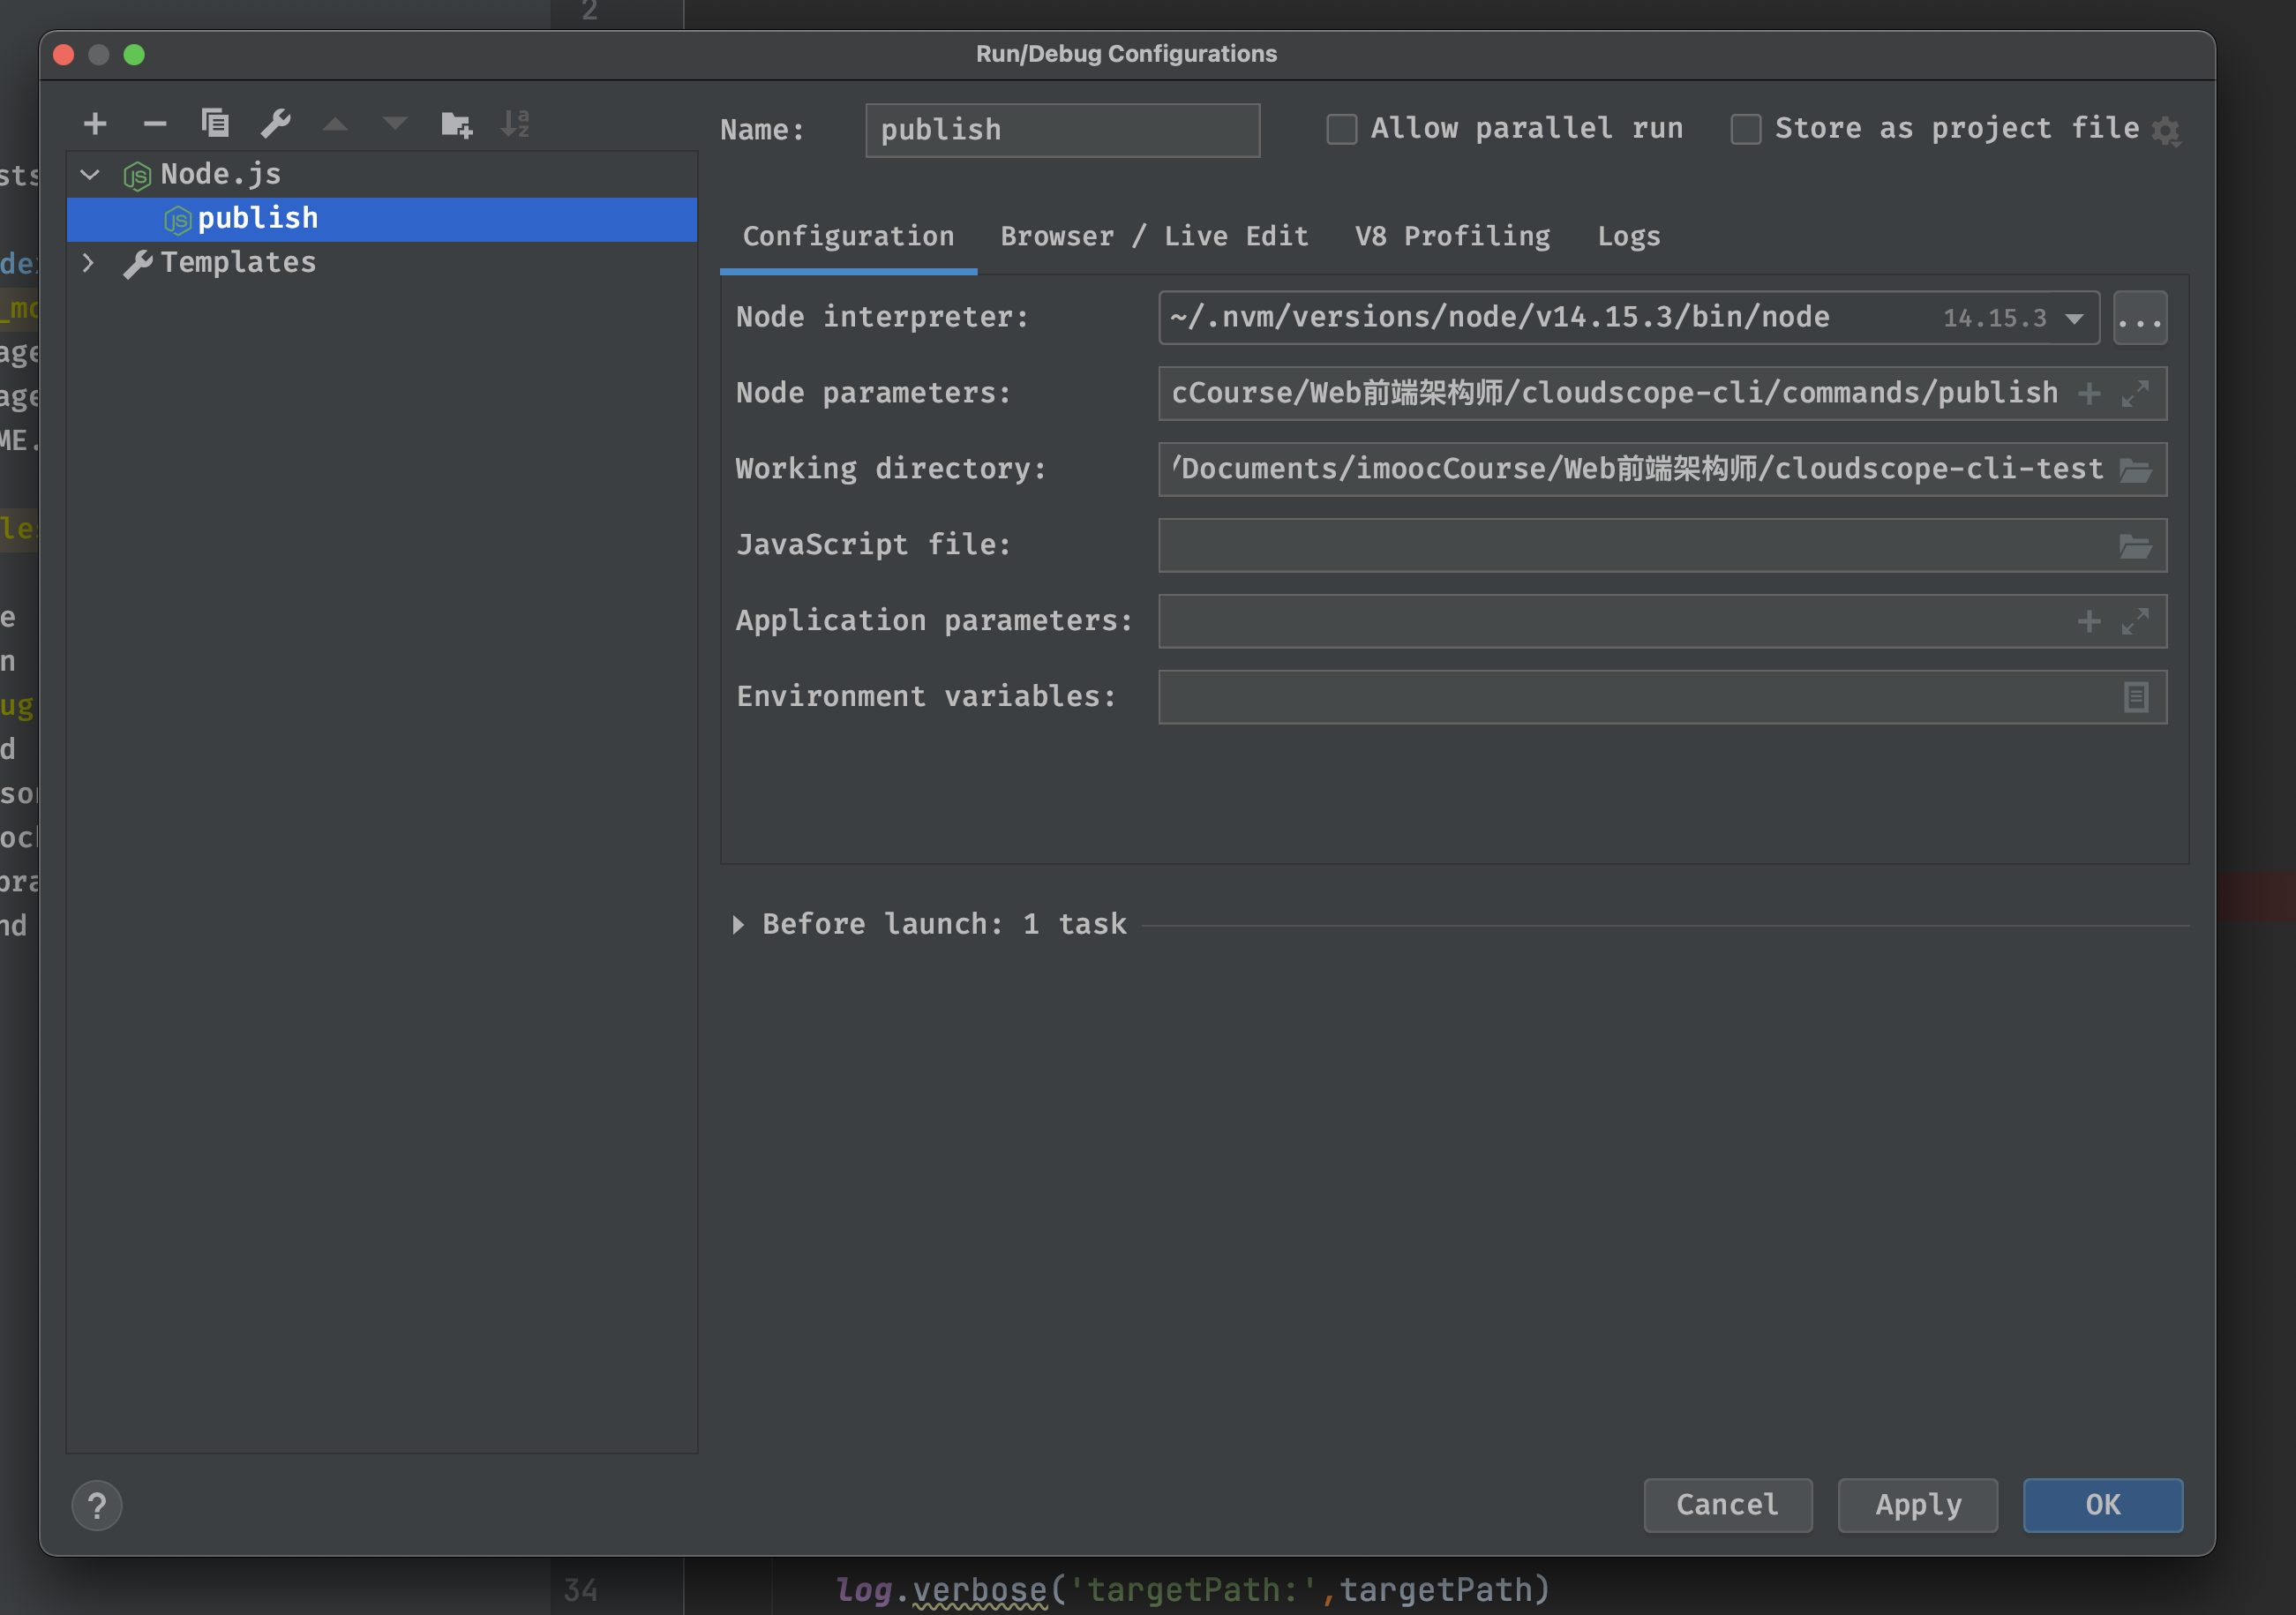The height and width of the screenshot is (1615, 2296).
Task: Insert macro into Node parameters field
Action: [x=2089, y=394]
